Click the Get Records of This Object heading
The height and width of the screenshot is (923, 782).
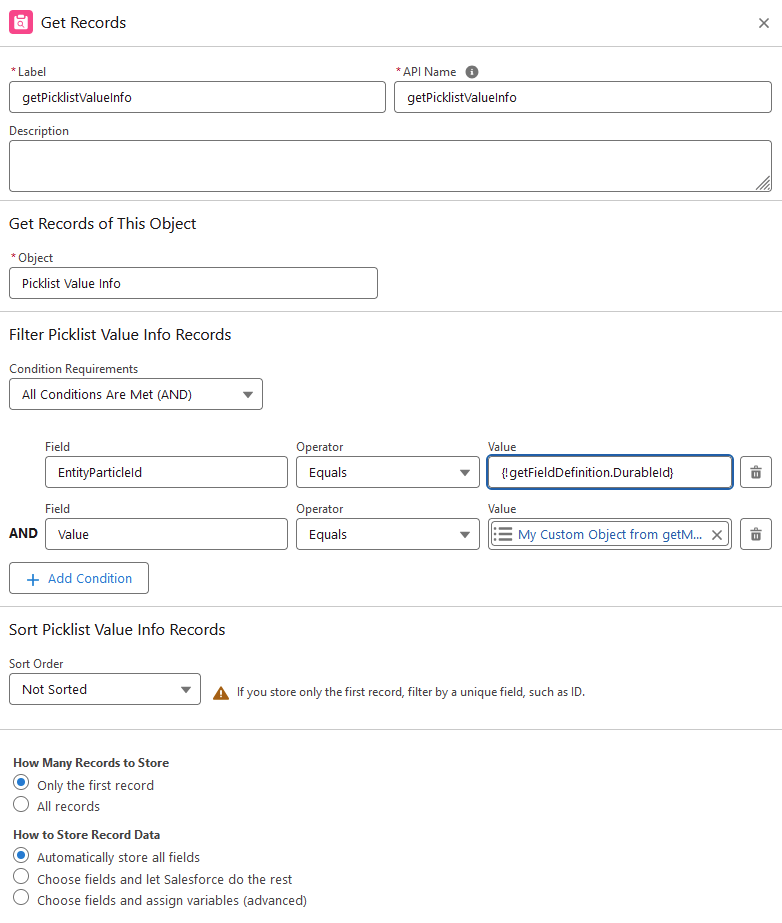pyautogui.click(x=102, y=224)
